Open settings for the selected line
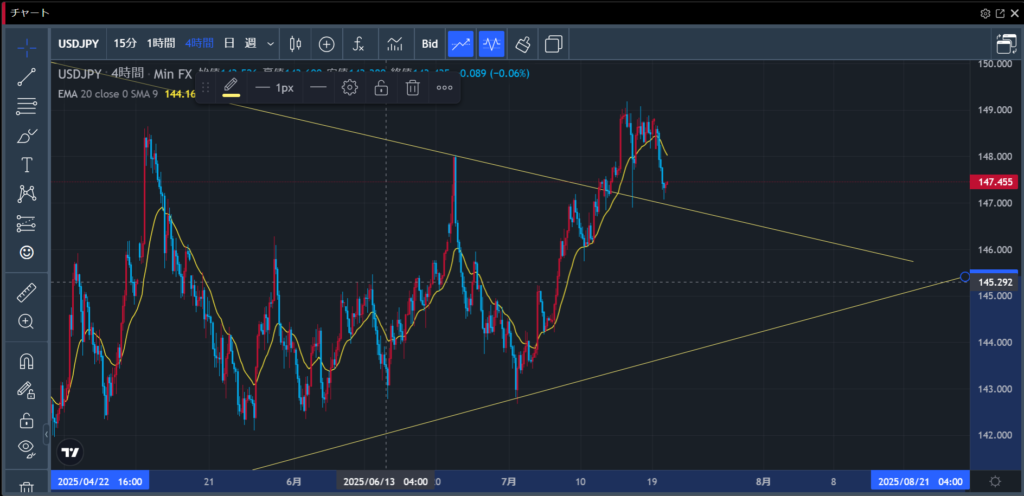Viewport: 1024px width, 496px height. 350,87
